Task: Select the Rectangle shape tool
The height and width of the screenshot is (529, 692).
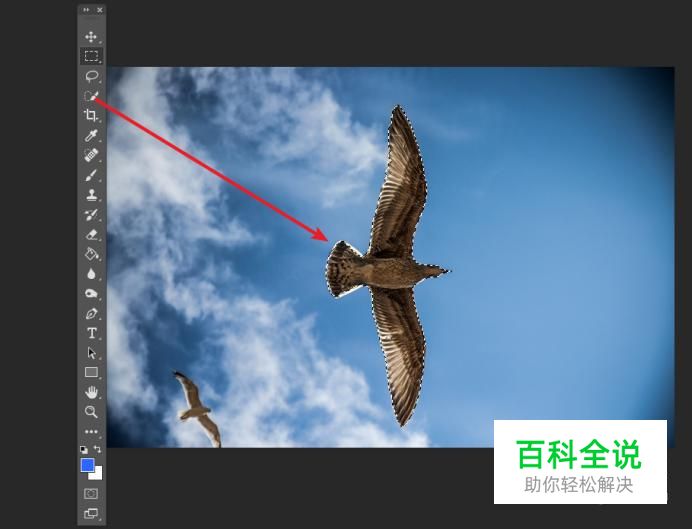Action: point(91,372)
